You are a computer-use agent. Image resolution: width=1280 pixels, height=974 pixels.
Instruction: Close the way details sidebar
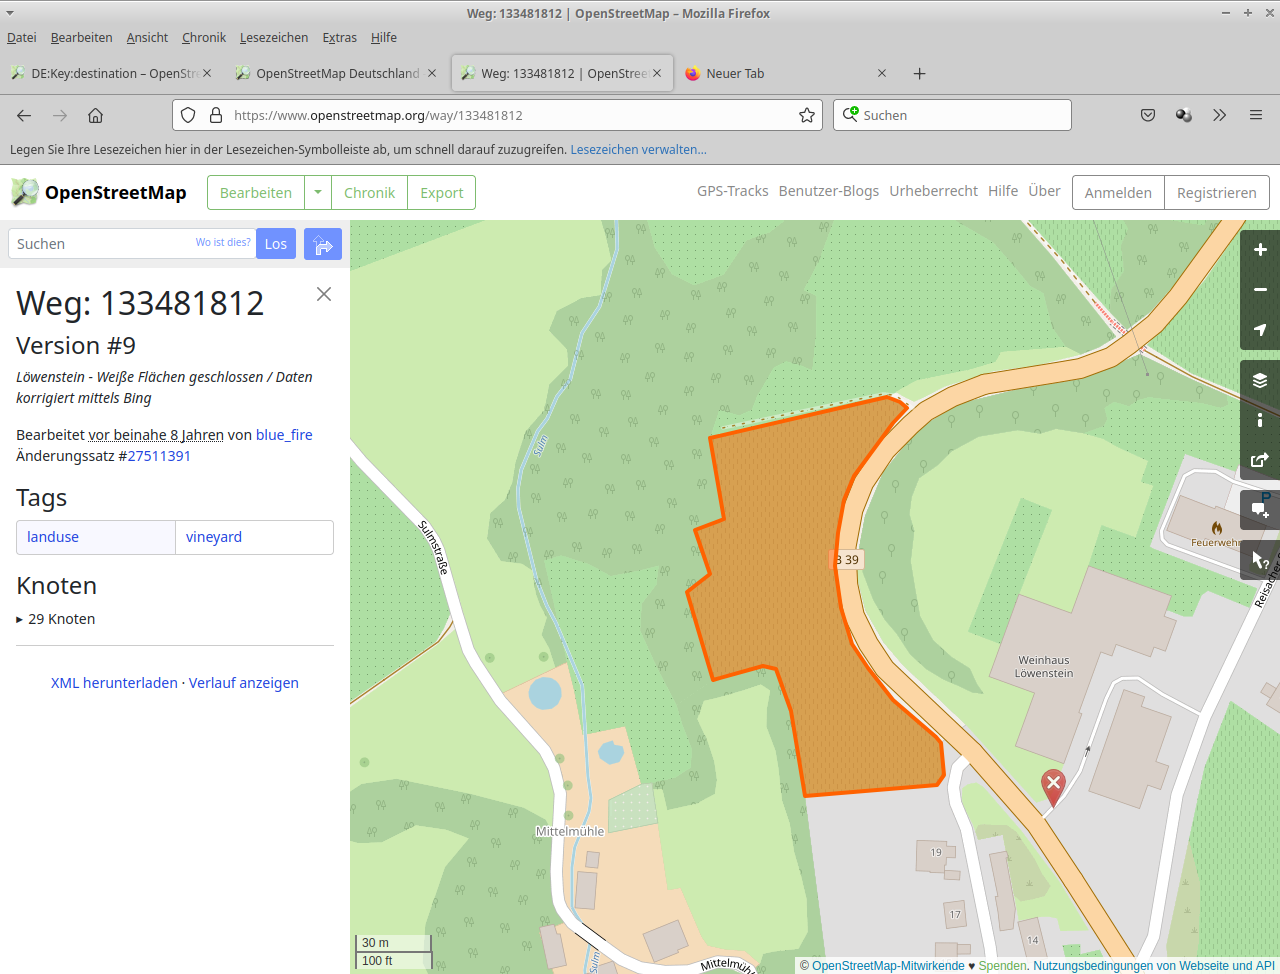point(324,294)
